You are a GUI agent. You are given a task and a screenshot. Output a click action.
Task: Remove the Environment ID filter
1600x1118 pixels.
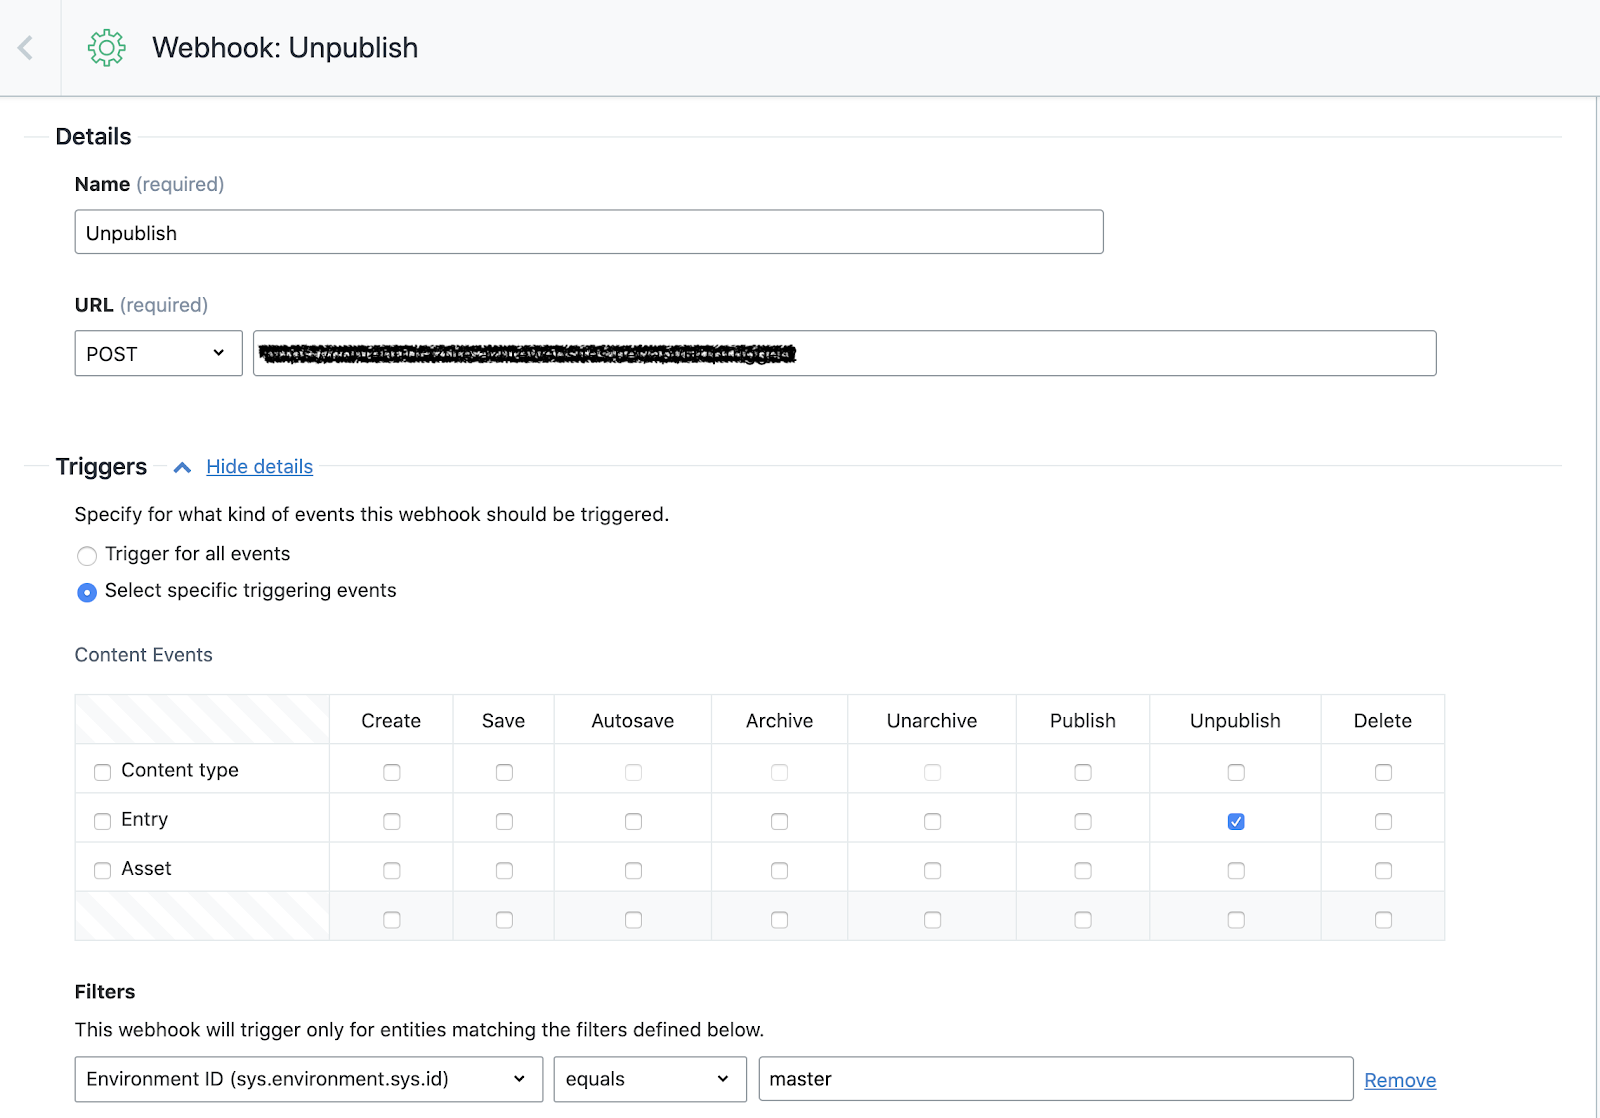1400,1080
